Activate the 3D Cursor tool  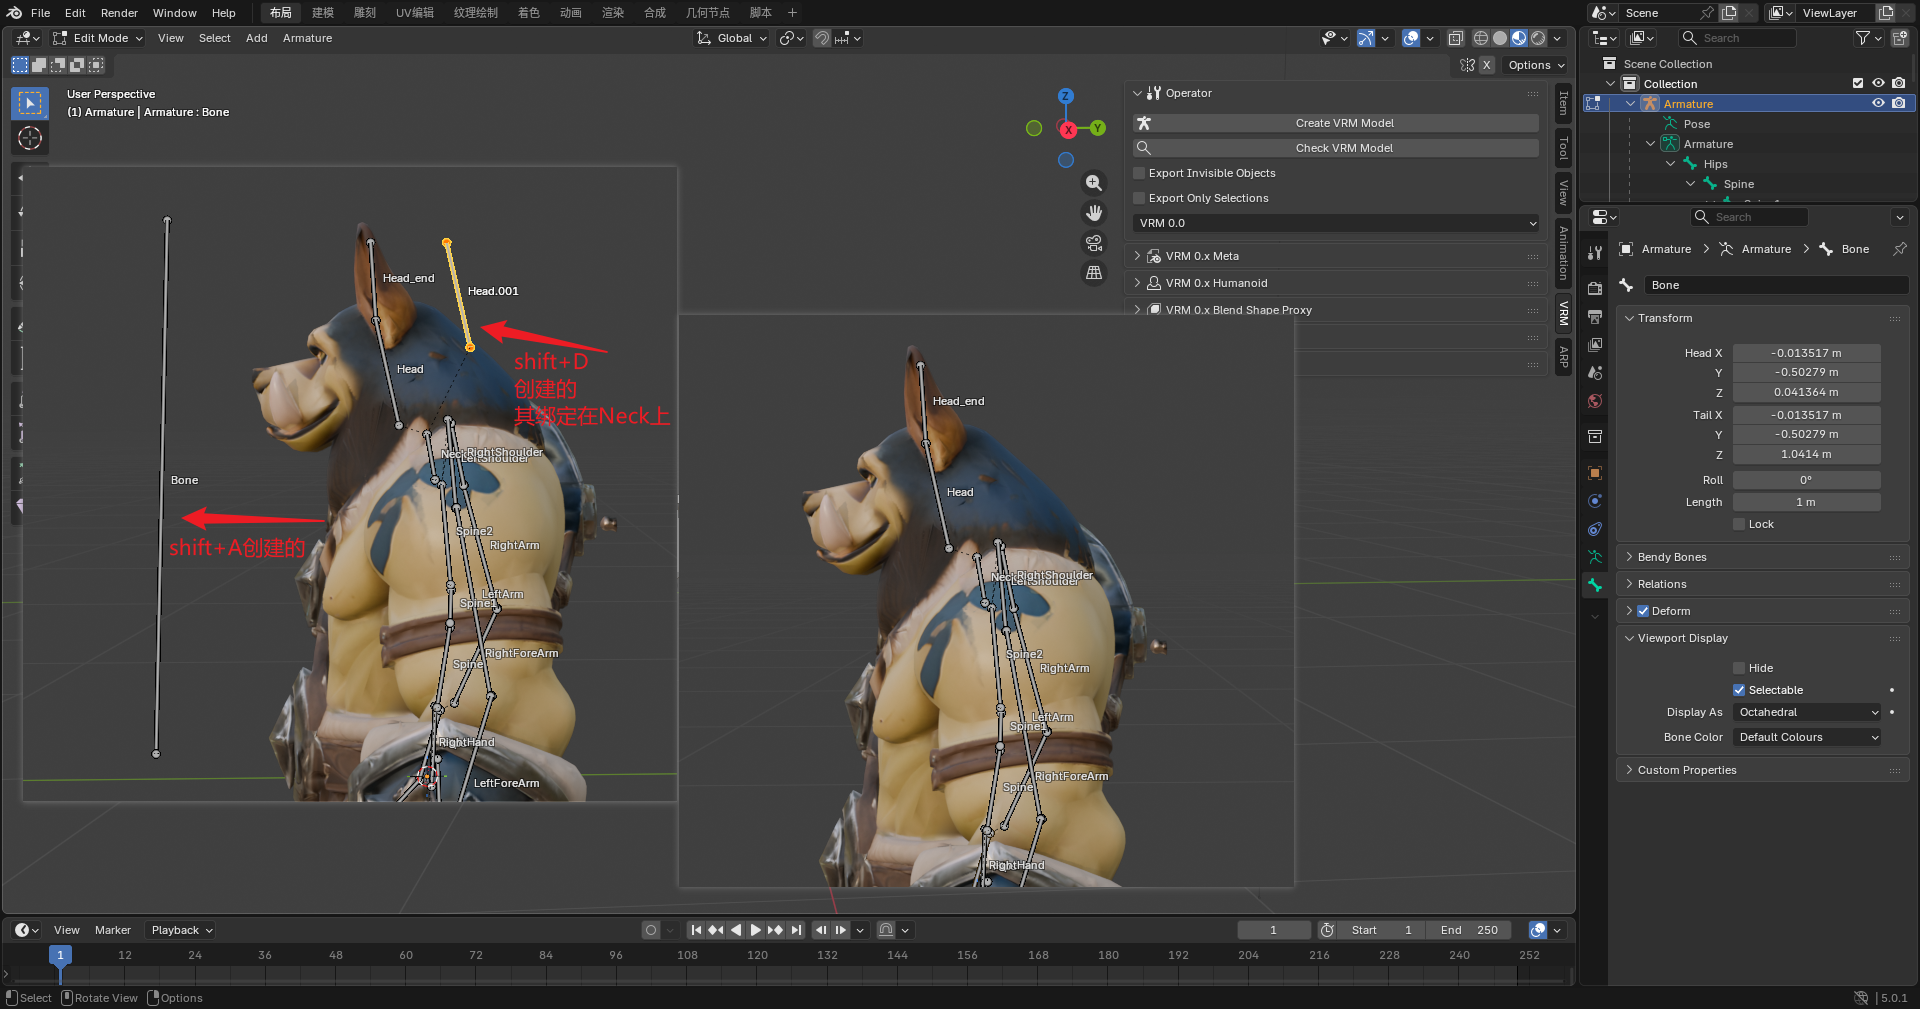(30, 138)
